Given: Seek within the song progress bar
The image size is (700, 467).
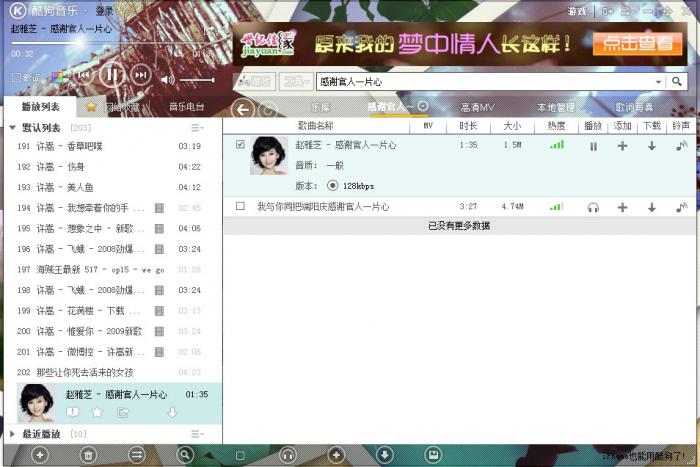Looking at the screenshot, I should (112, 43).
